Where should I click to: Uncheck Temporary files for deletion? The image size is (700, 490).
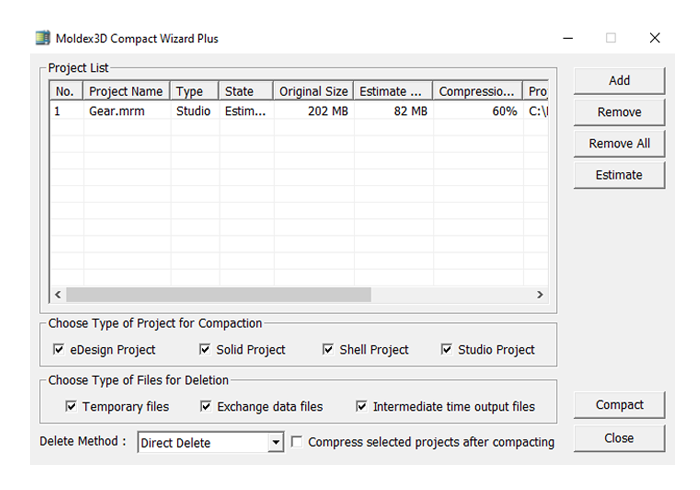71,406
